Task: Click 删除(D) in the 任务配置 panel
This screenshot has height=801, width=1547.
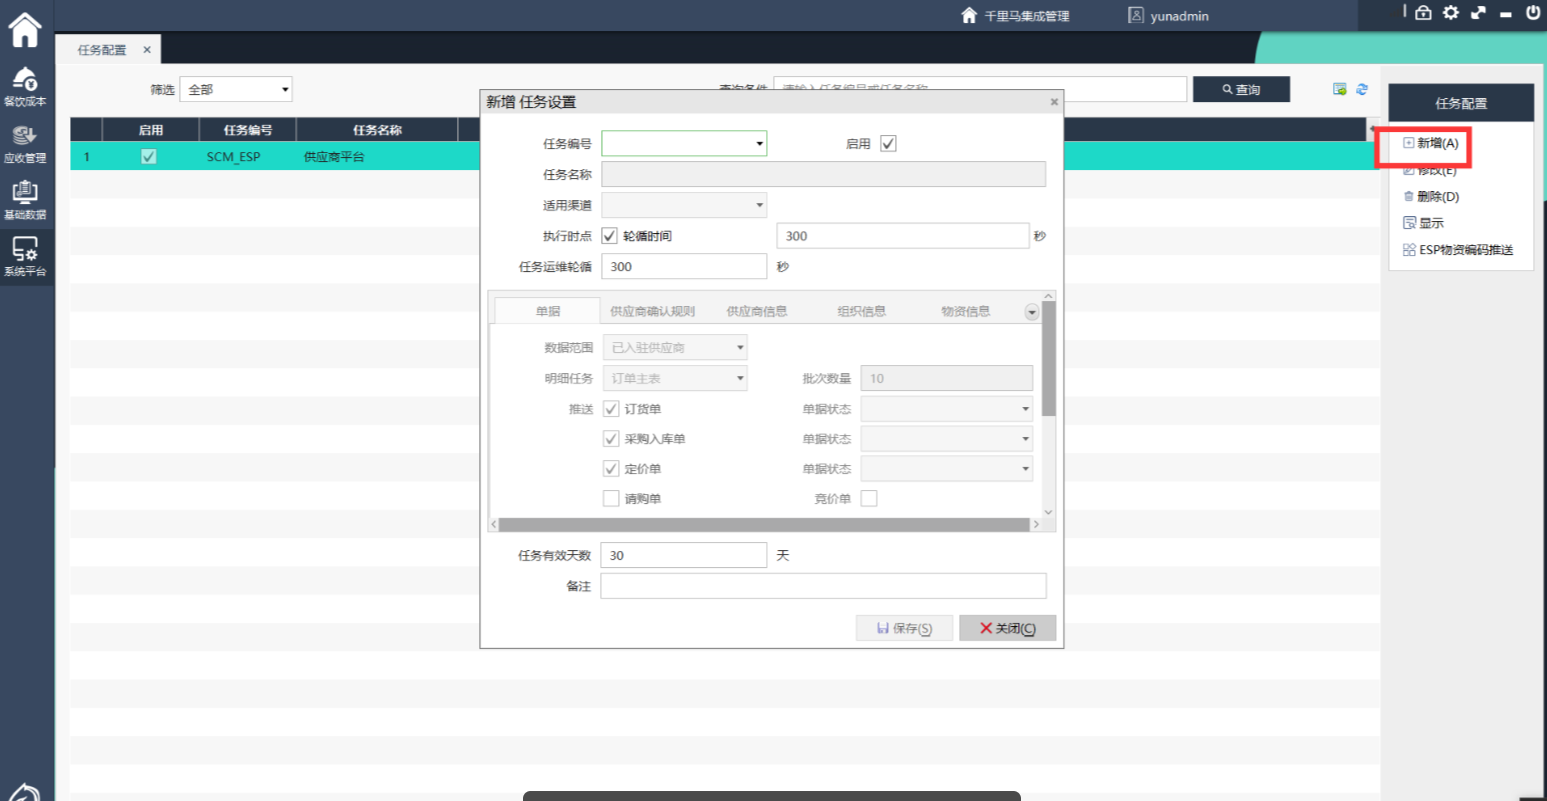Action: pyautogui.click(x=1437, y=197)
